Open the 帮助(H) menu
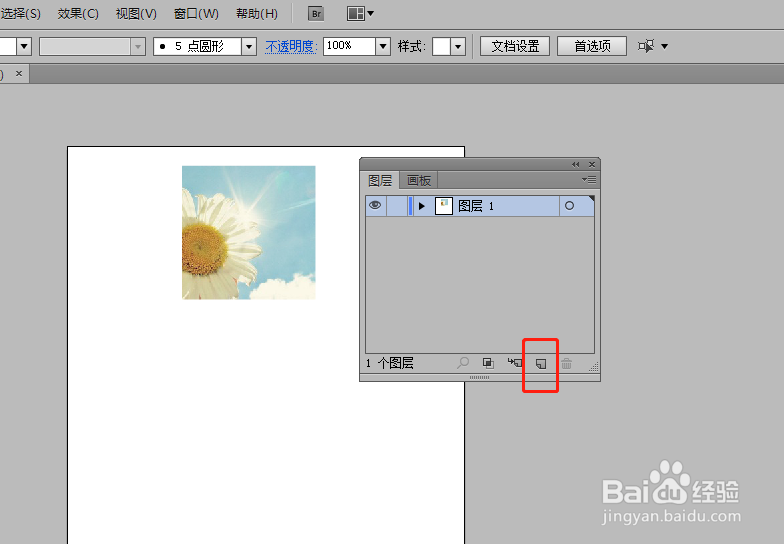The image size is (784, 544). tap(257, 14)
